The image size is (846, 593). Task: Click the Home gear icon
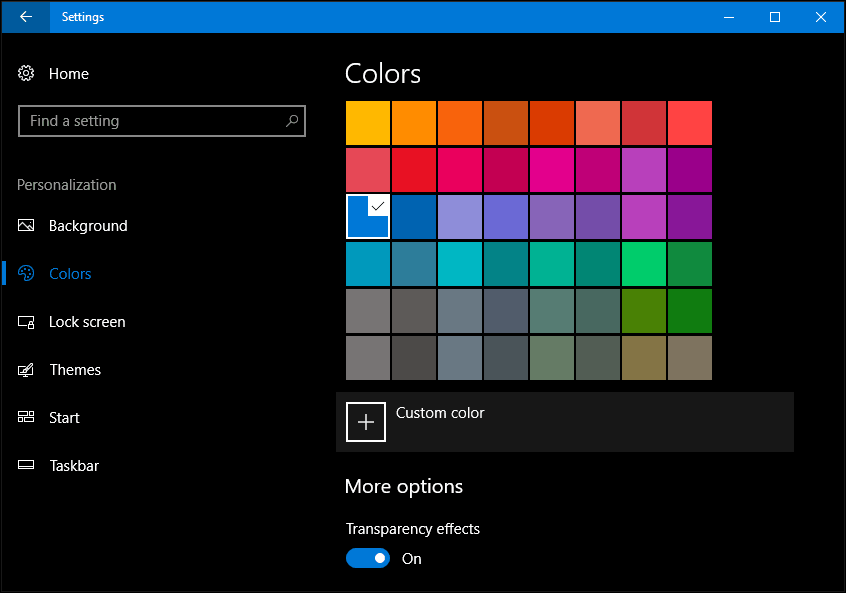26,73
